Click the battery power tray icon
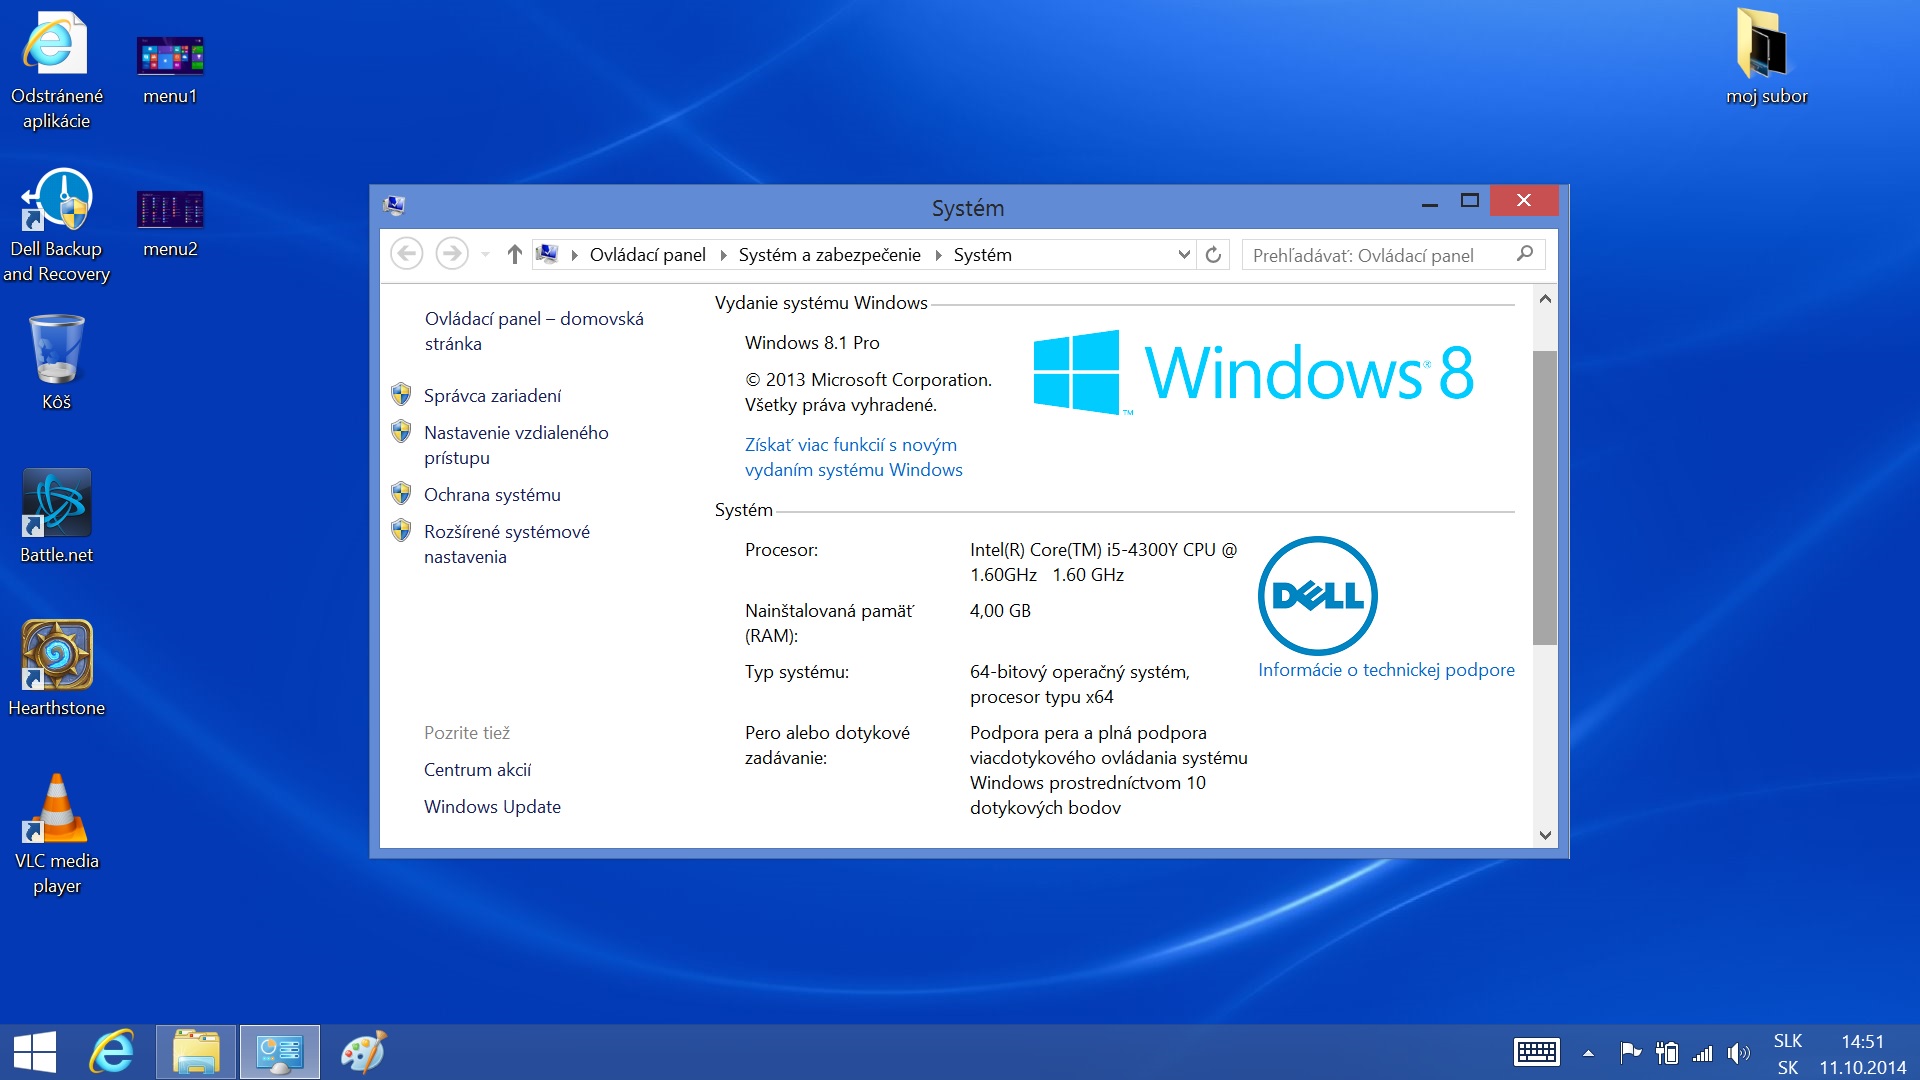1920x1080 pixels. click(1667, 1052)
